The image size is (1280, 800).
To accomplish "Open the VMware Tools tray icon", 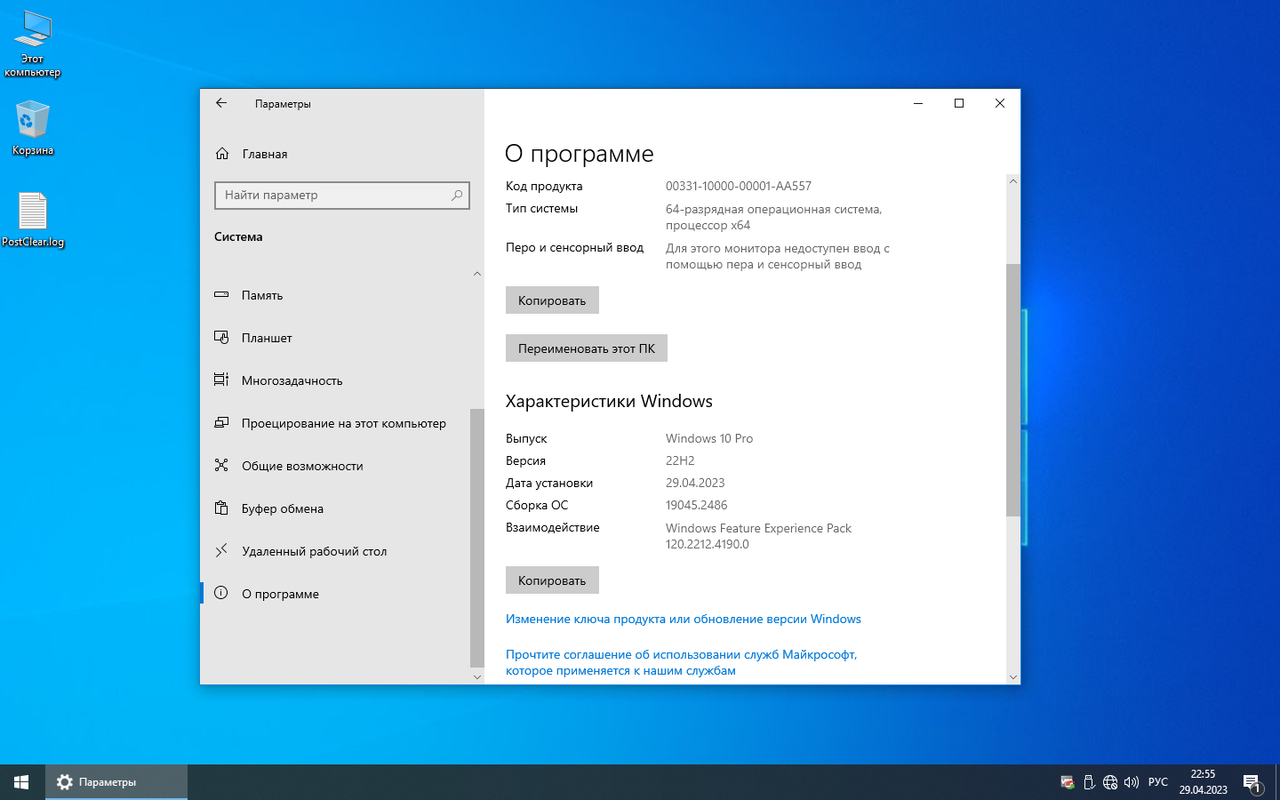I will click(1067, 782).
